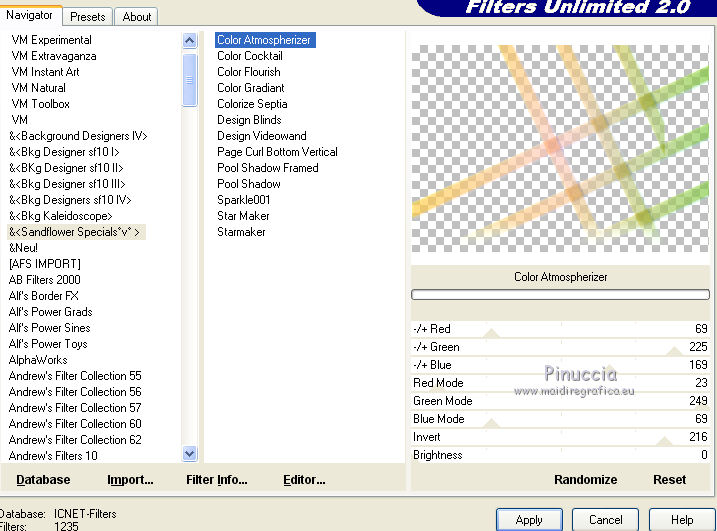Select VM Instant Art category
The width and height of the screenshot is (717, 531).
(45, 72)
